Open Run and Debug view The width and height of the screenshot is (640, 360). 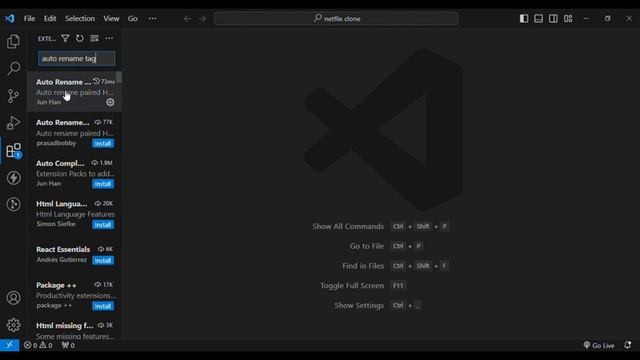(13, 123)
